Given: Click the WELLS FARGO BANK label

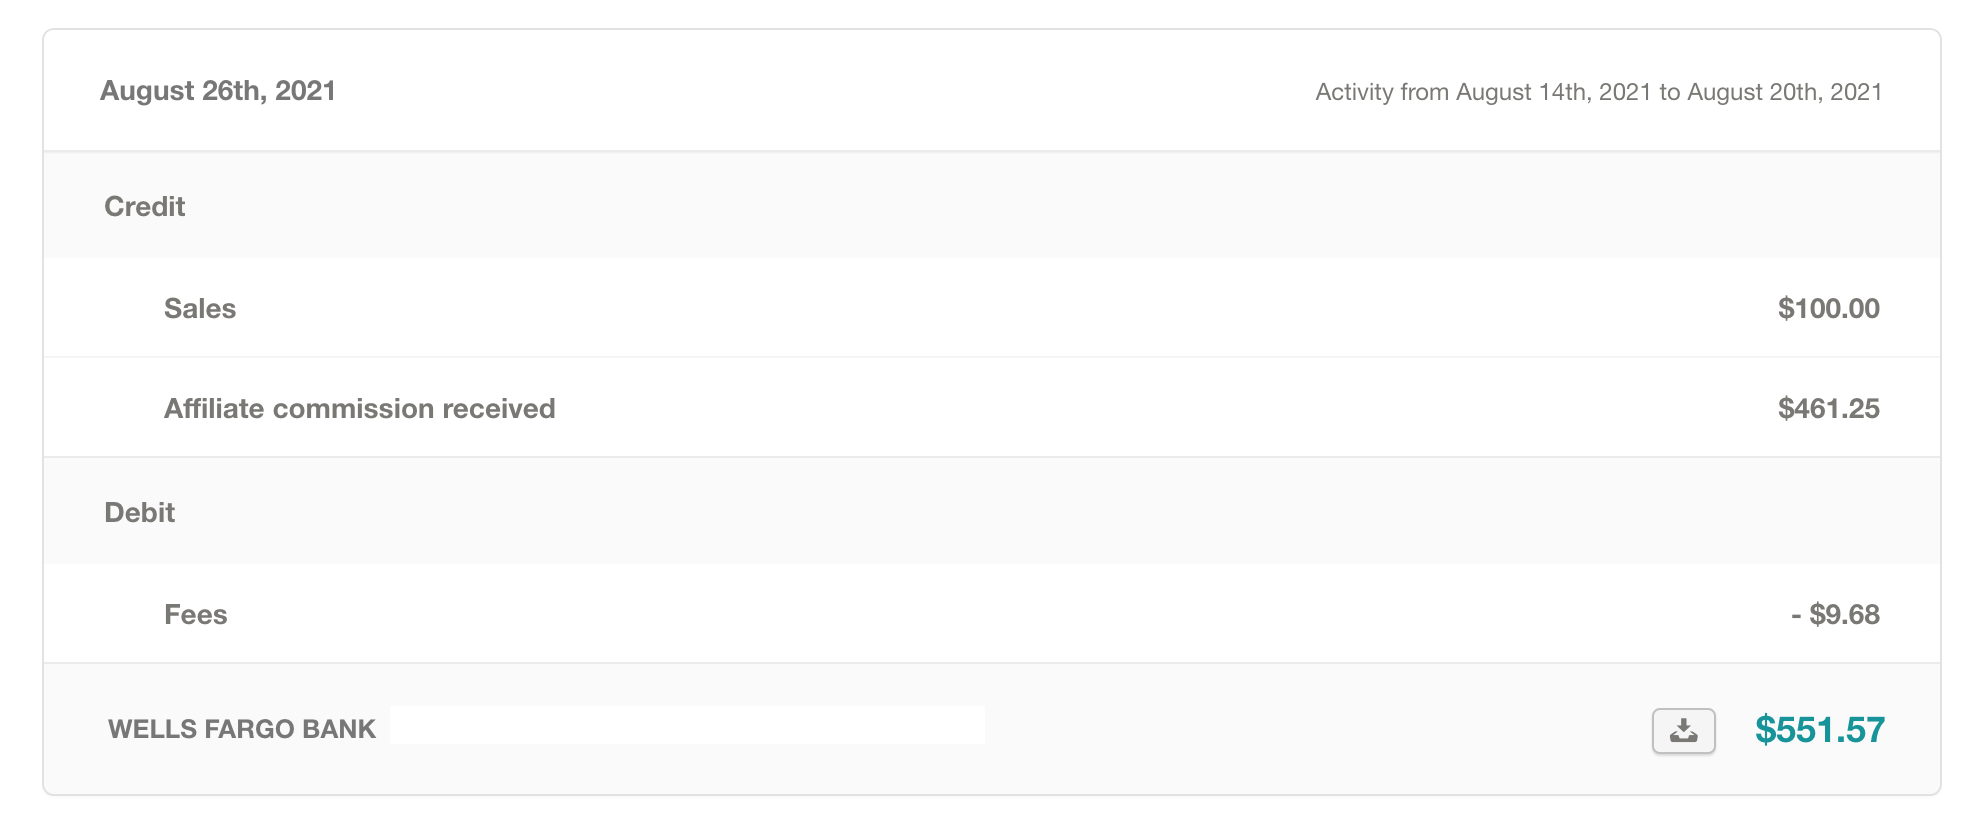Looking at the screenshot, I should 242,729.
